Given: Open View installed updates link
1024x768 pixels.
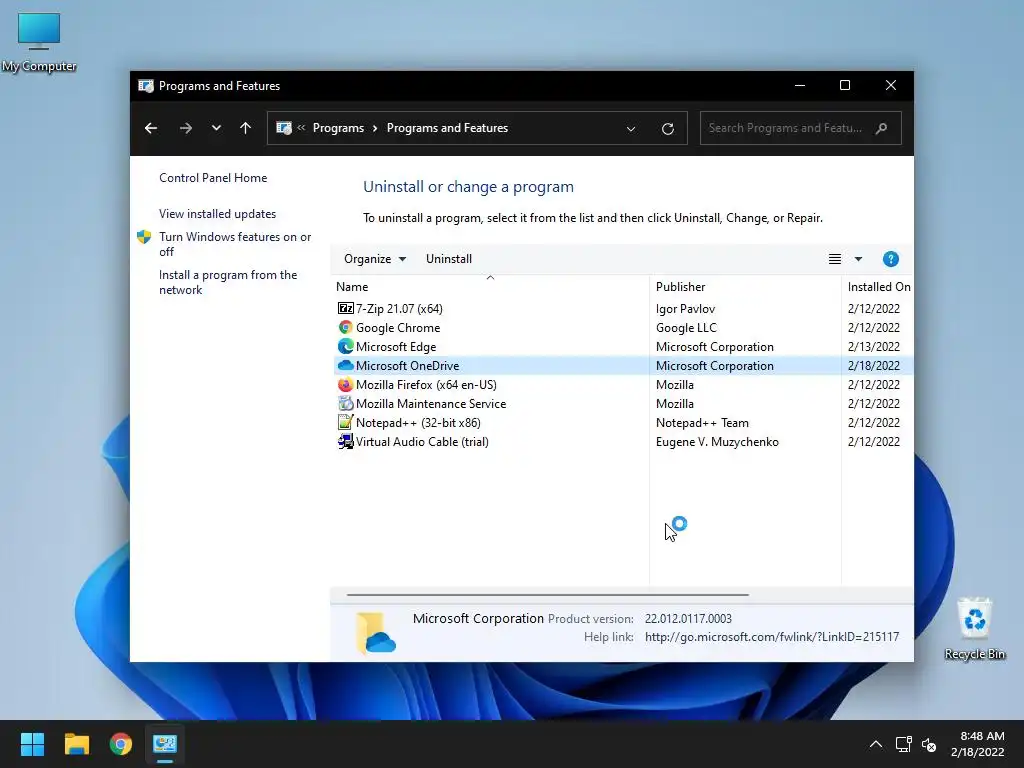Looking at the screenshot, I should coord(217,214).
